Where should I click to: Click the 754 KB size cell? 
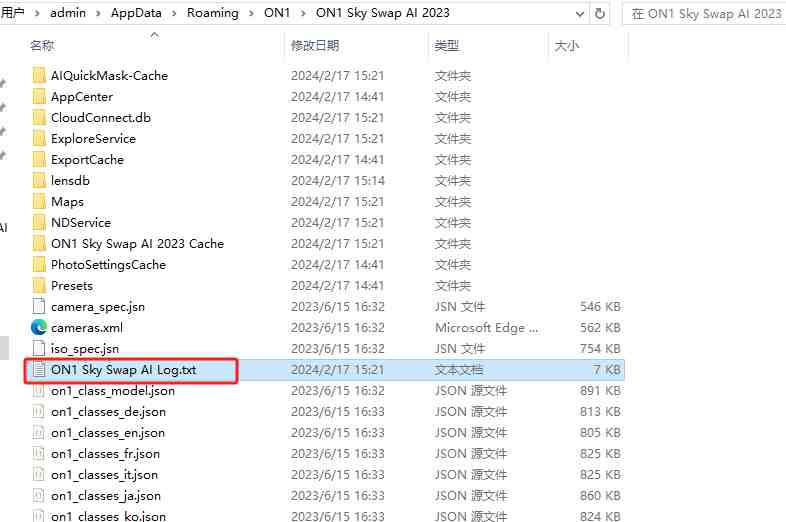pyautogui.click(x=600, y=349)
